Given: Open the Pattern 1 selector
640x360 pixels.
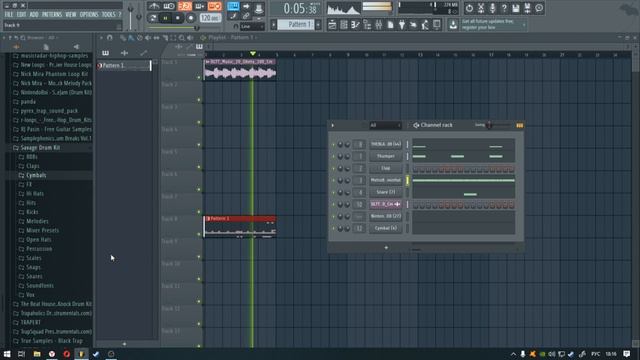Looking at the screenshot, I should [x=296, y=24].
